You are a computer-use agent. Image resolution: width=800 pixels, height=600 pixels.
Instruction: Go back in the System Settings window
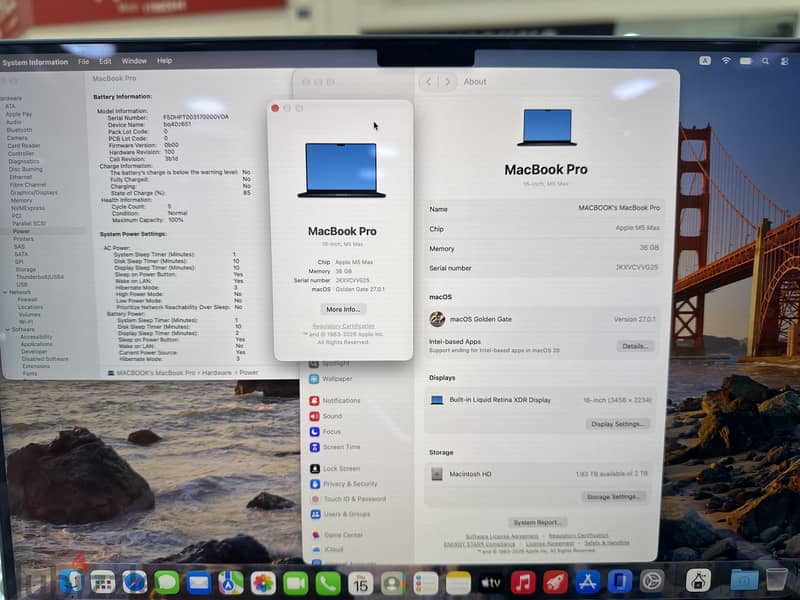(x=429, y=82)
